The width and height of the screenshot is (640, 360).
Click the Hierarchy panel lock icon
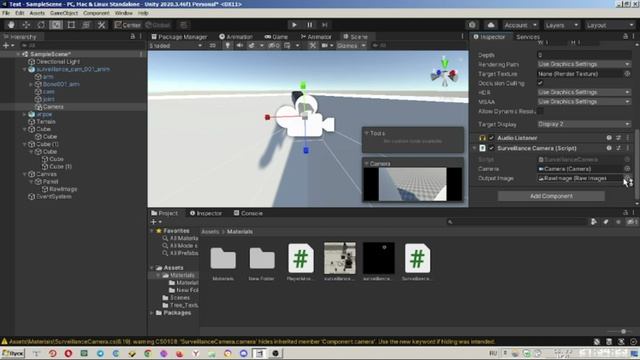(132, 36)
